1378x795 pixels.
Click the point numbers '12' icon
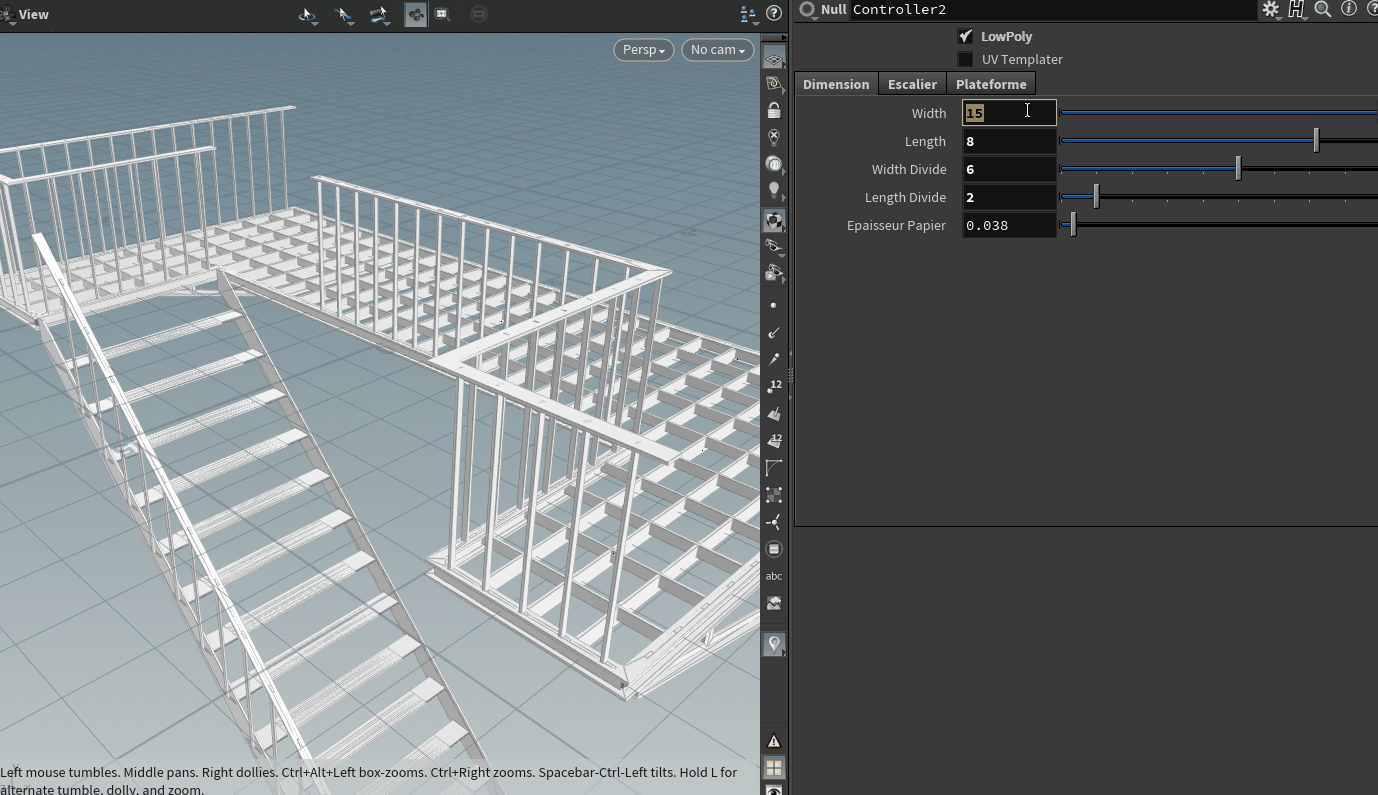[773, 386]
